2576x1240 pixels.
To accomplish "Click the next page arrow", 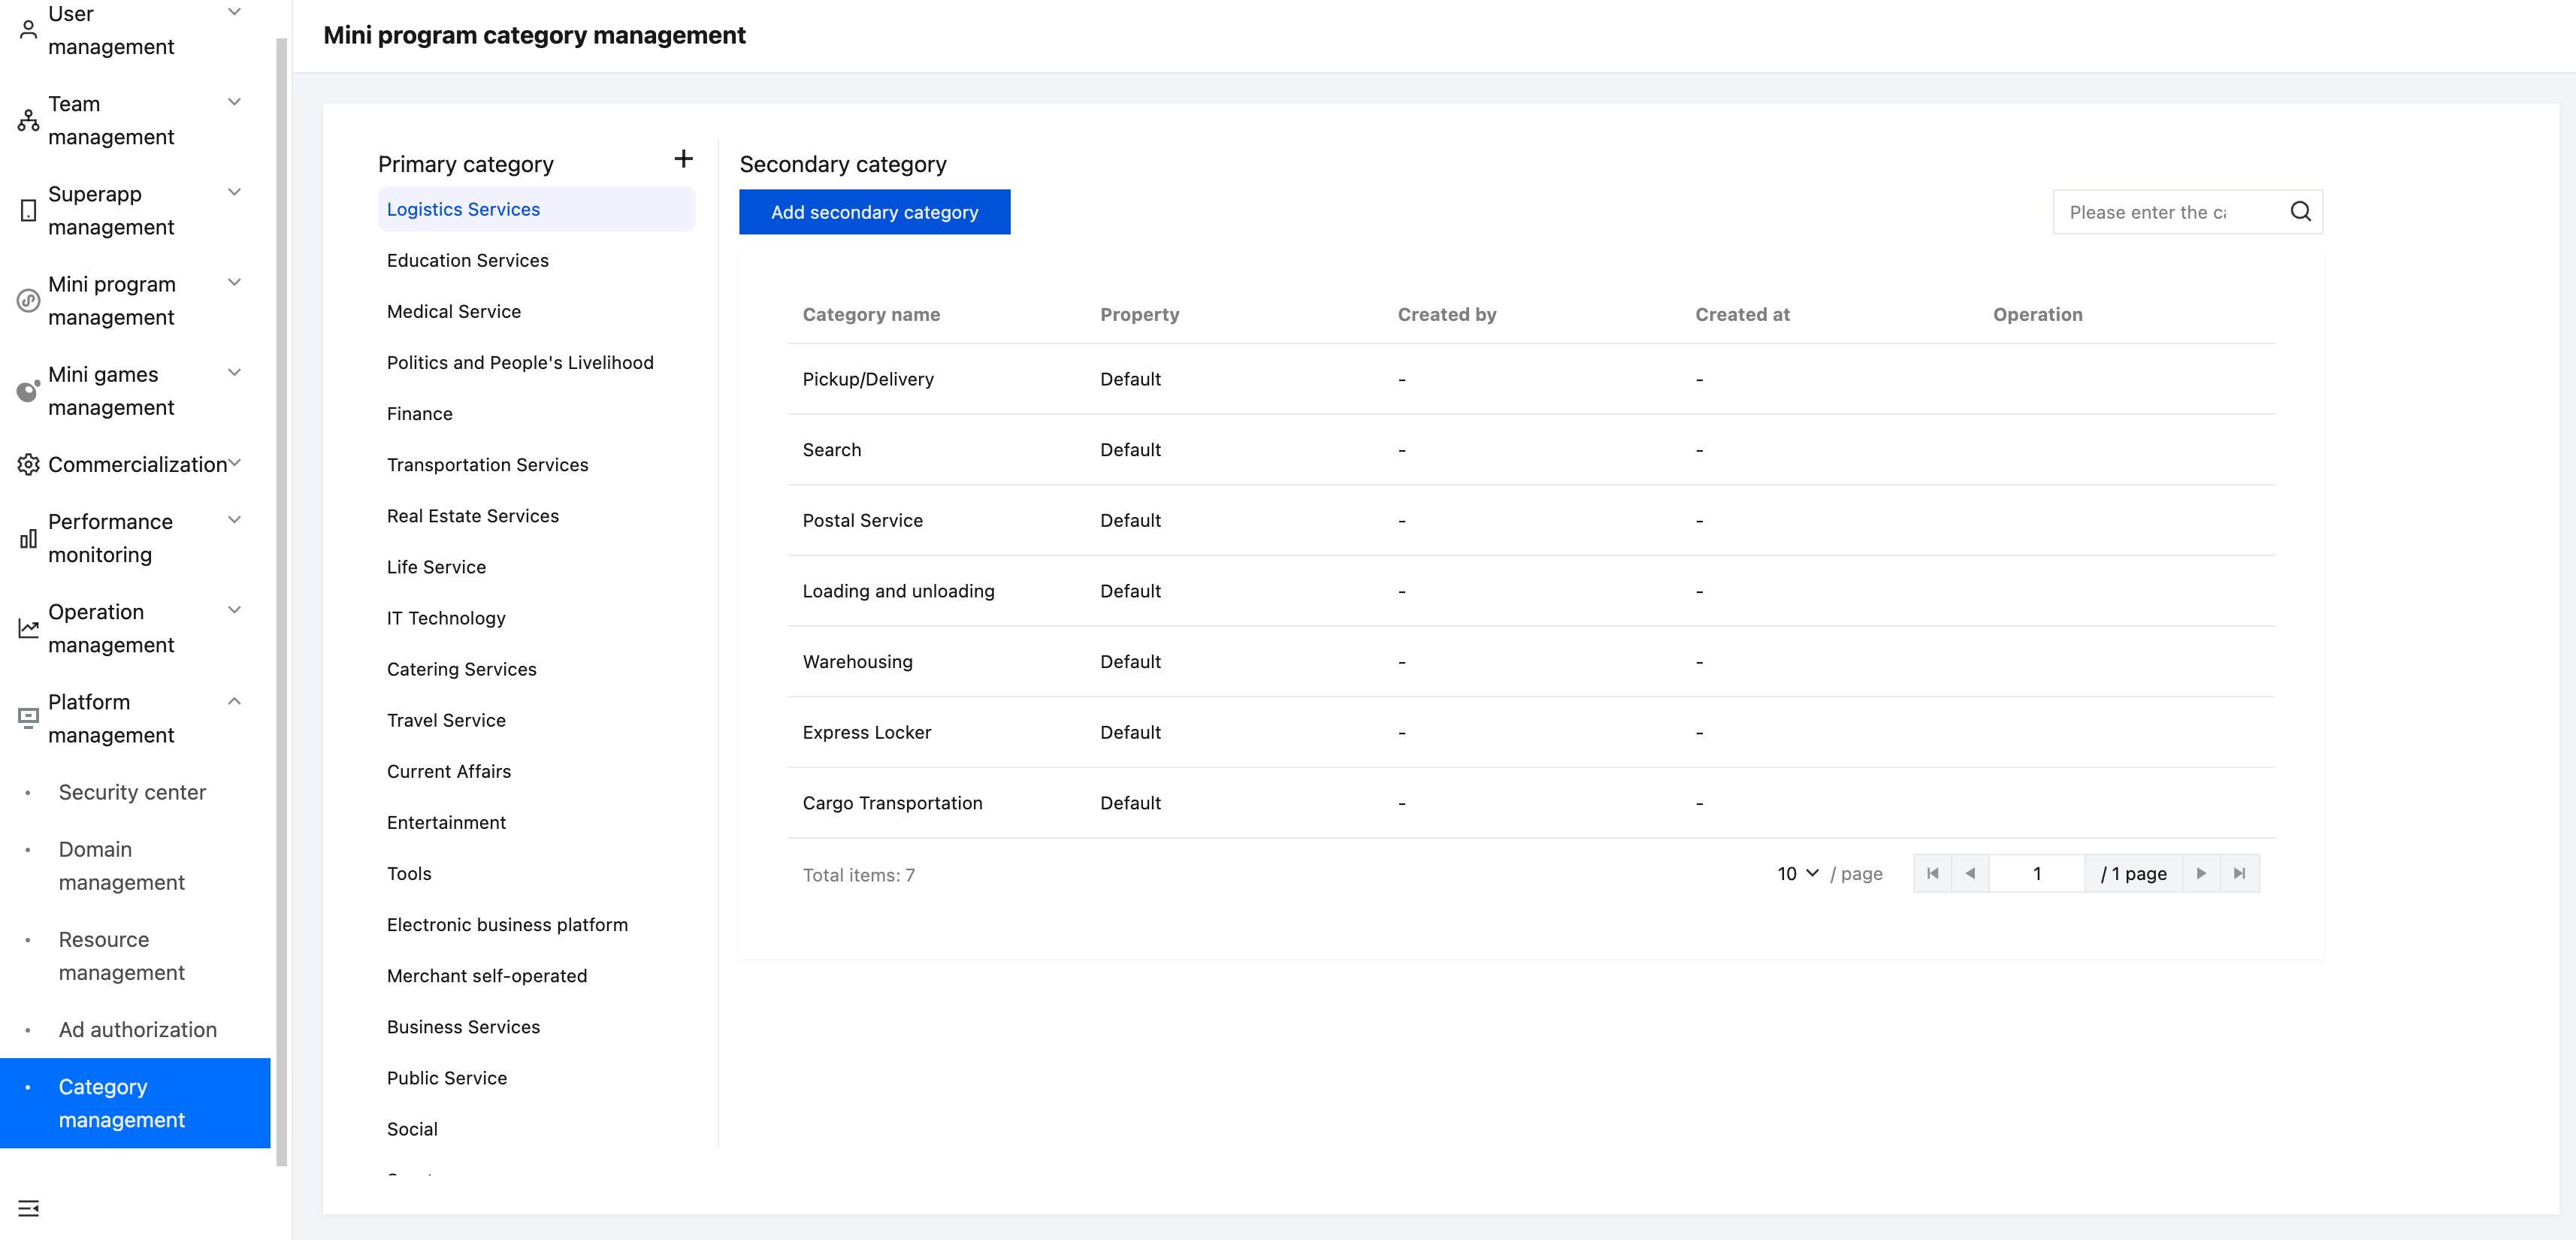I will pos(2201,873).
